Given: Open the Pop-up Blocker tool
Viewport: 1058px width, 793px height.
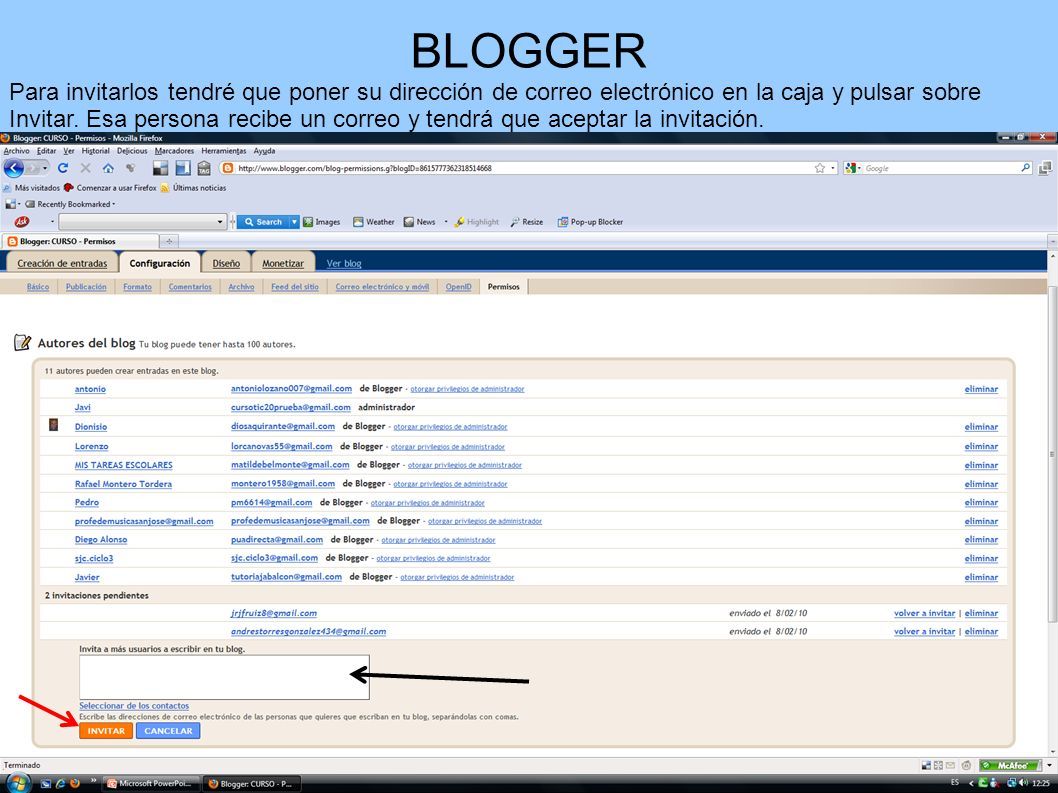Looking at the screenshot, I should pyautogui.click(x=590, y=221).
